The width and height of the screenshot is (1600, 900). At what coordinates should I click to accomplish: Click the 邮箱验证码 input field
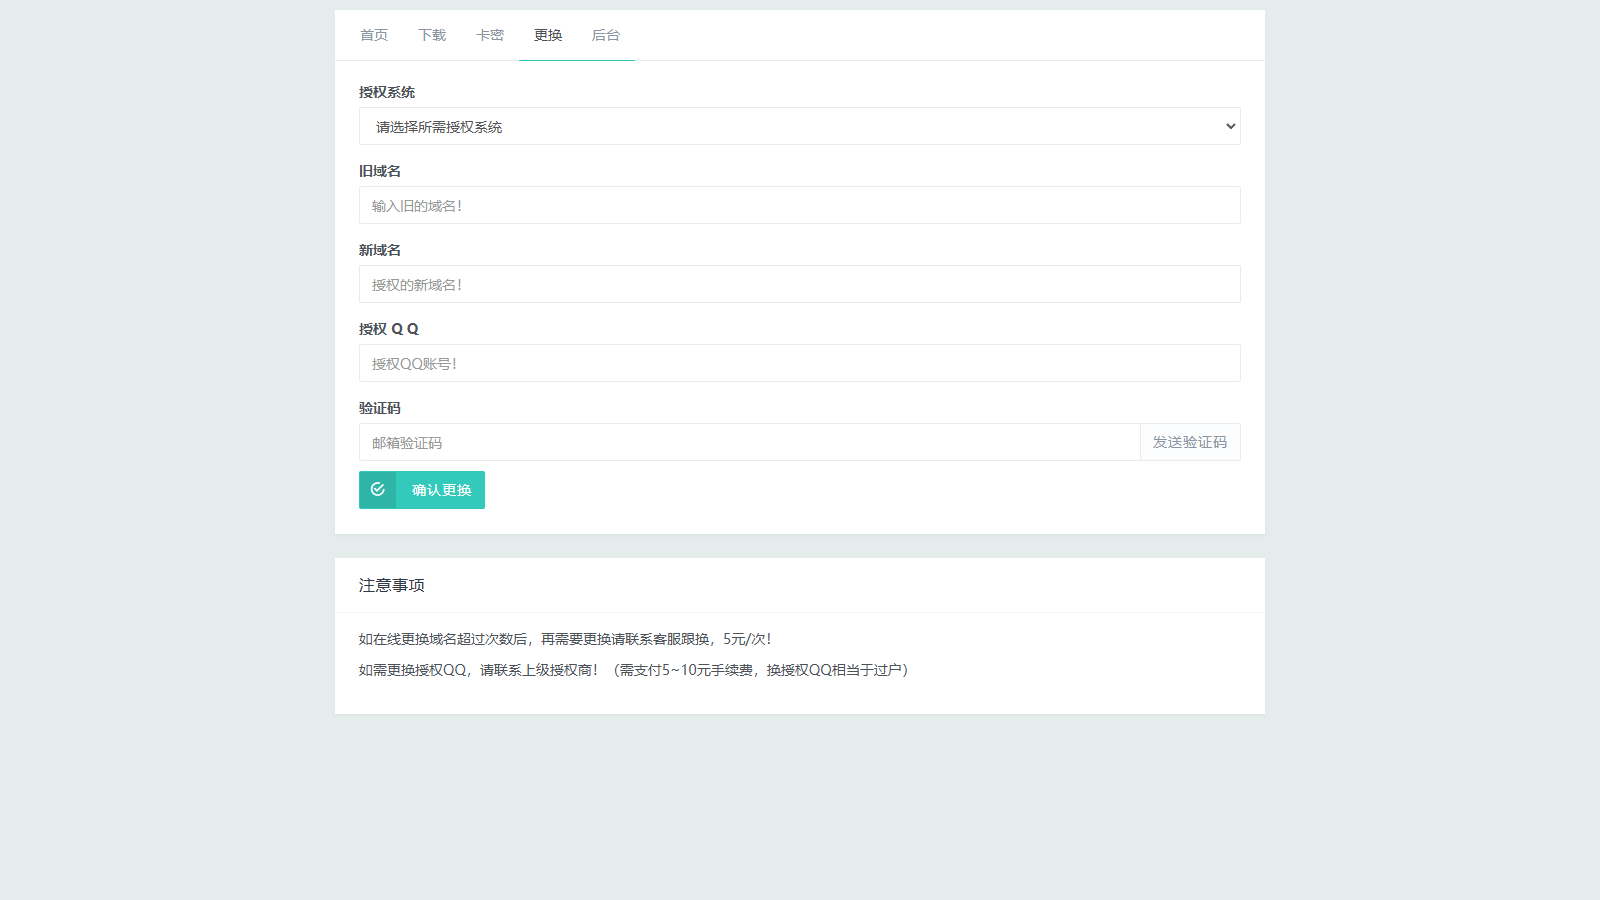[x=750, y=442]
